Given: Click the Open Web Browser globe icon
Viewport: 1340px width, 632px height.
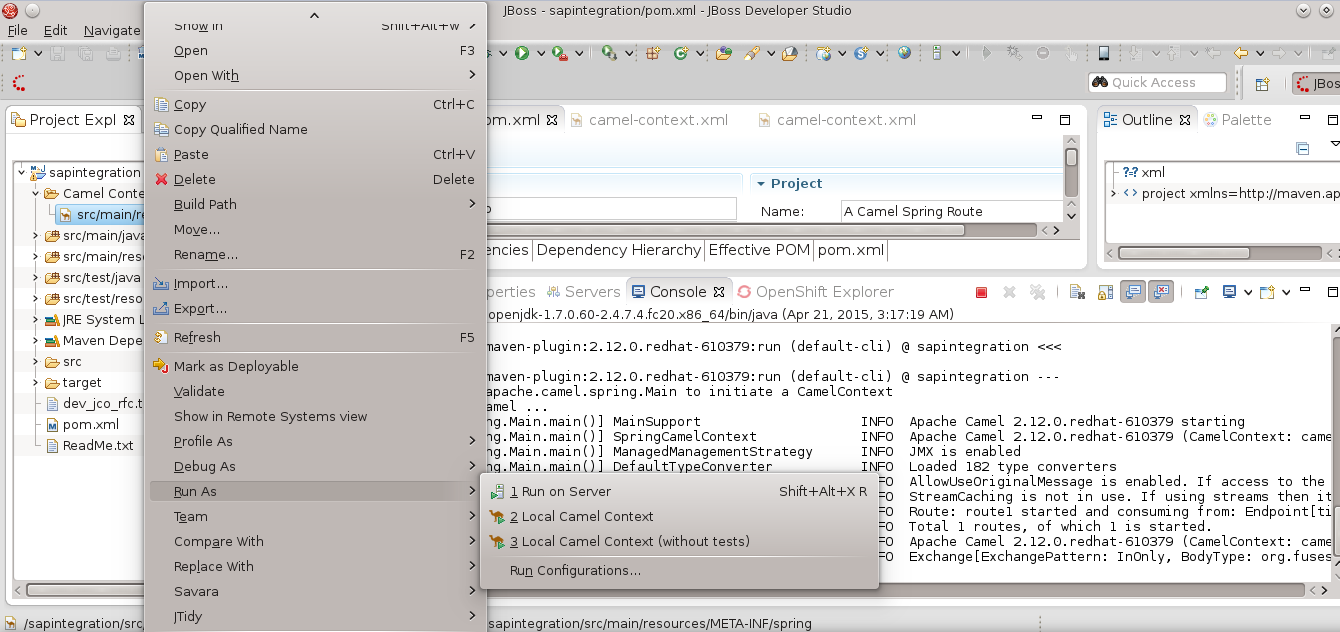Looking at the screenshot, I should pos(904,53).
